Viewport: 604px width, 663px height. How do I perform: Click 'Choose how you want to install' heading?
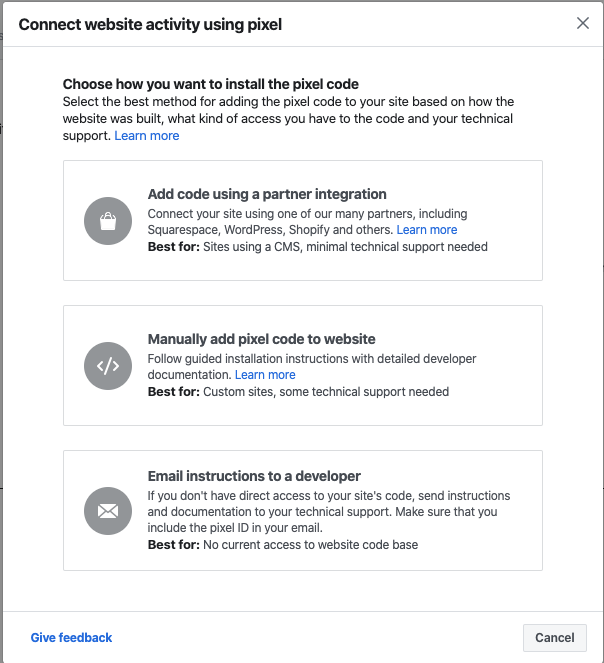(211, 84)
